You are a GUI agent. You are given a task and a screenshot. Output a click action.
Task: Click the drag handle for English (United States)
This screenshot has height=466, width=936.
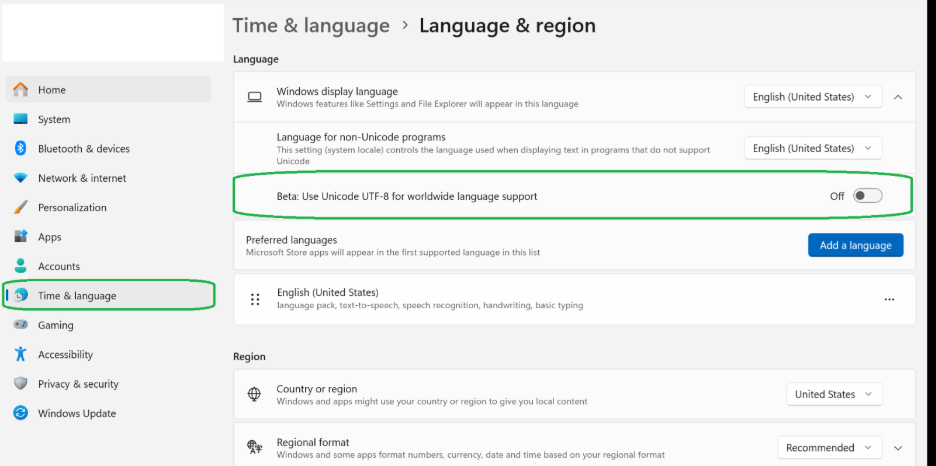click(255, 300)
